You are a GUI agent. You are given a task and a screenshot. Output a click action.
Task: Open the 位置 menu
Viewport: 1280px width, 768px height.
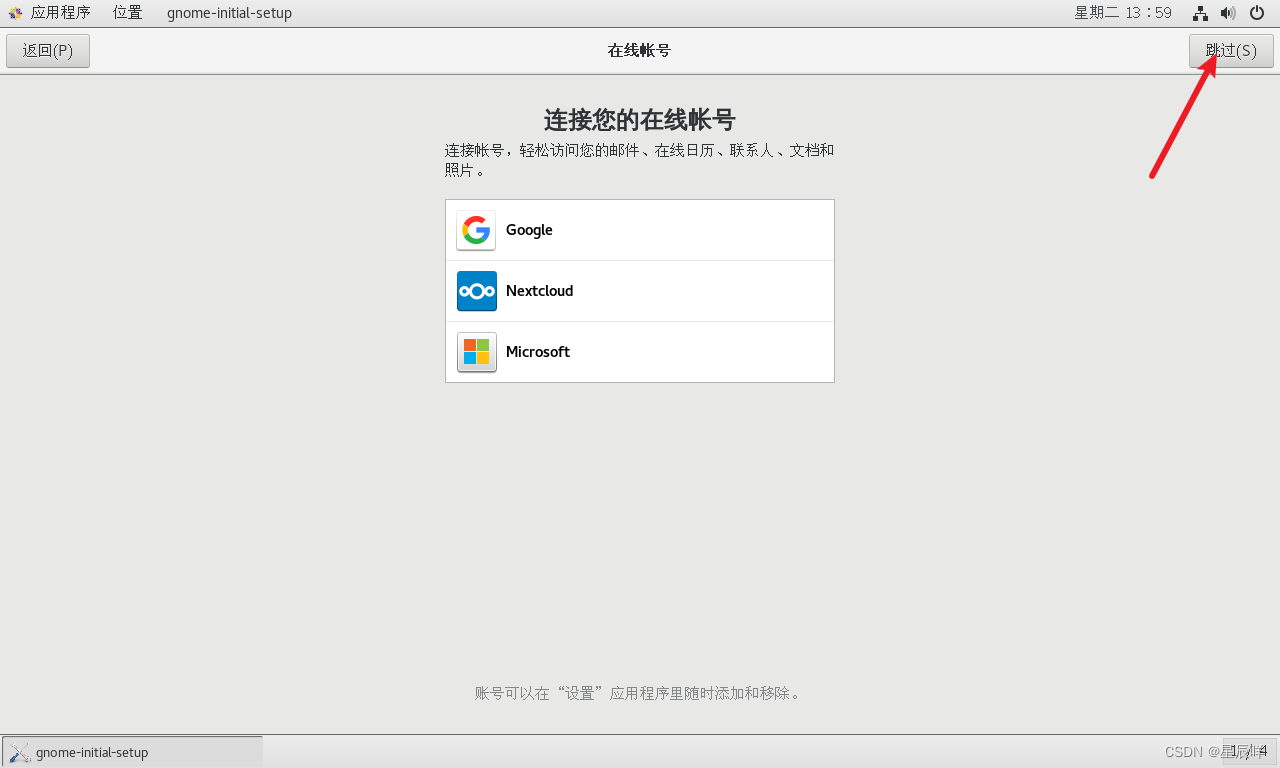(x=127, y=13)
